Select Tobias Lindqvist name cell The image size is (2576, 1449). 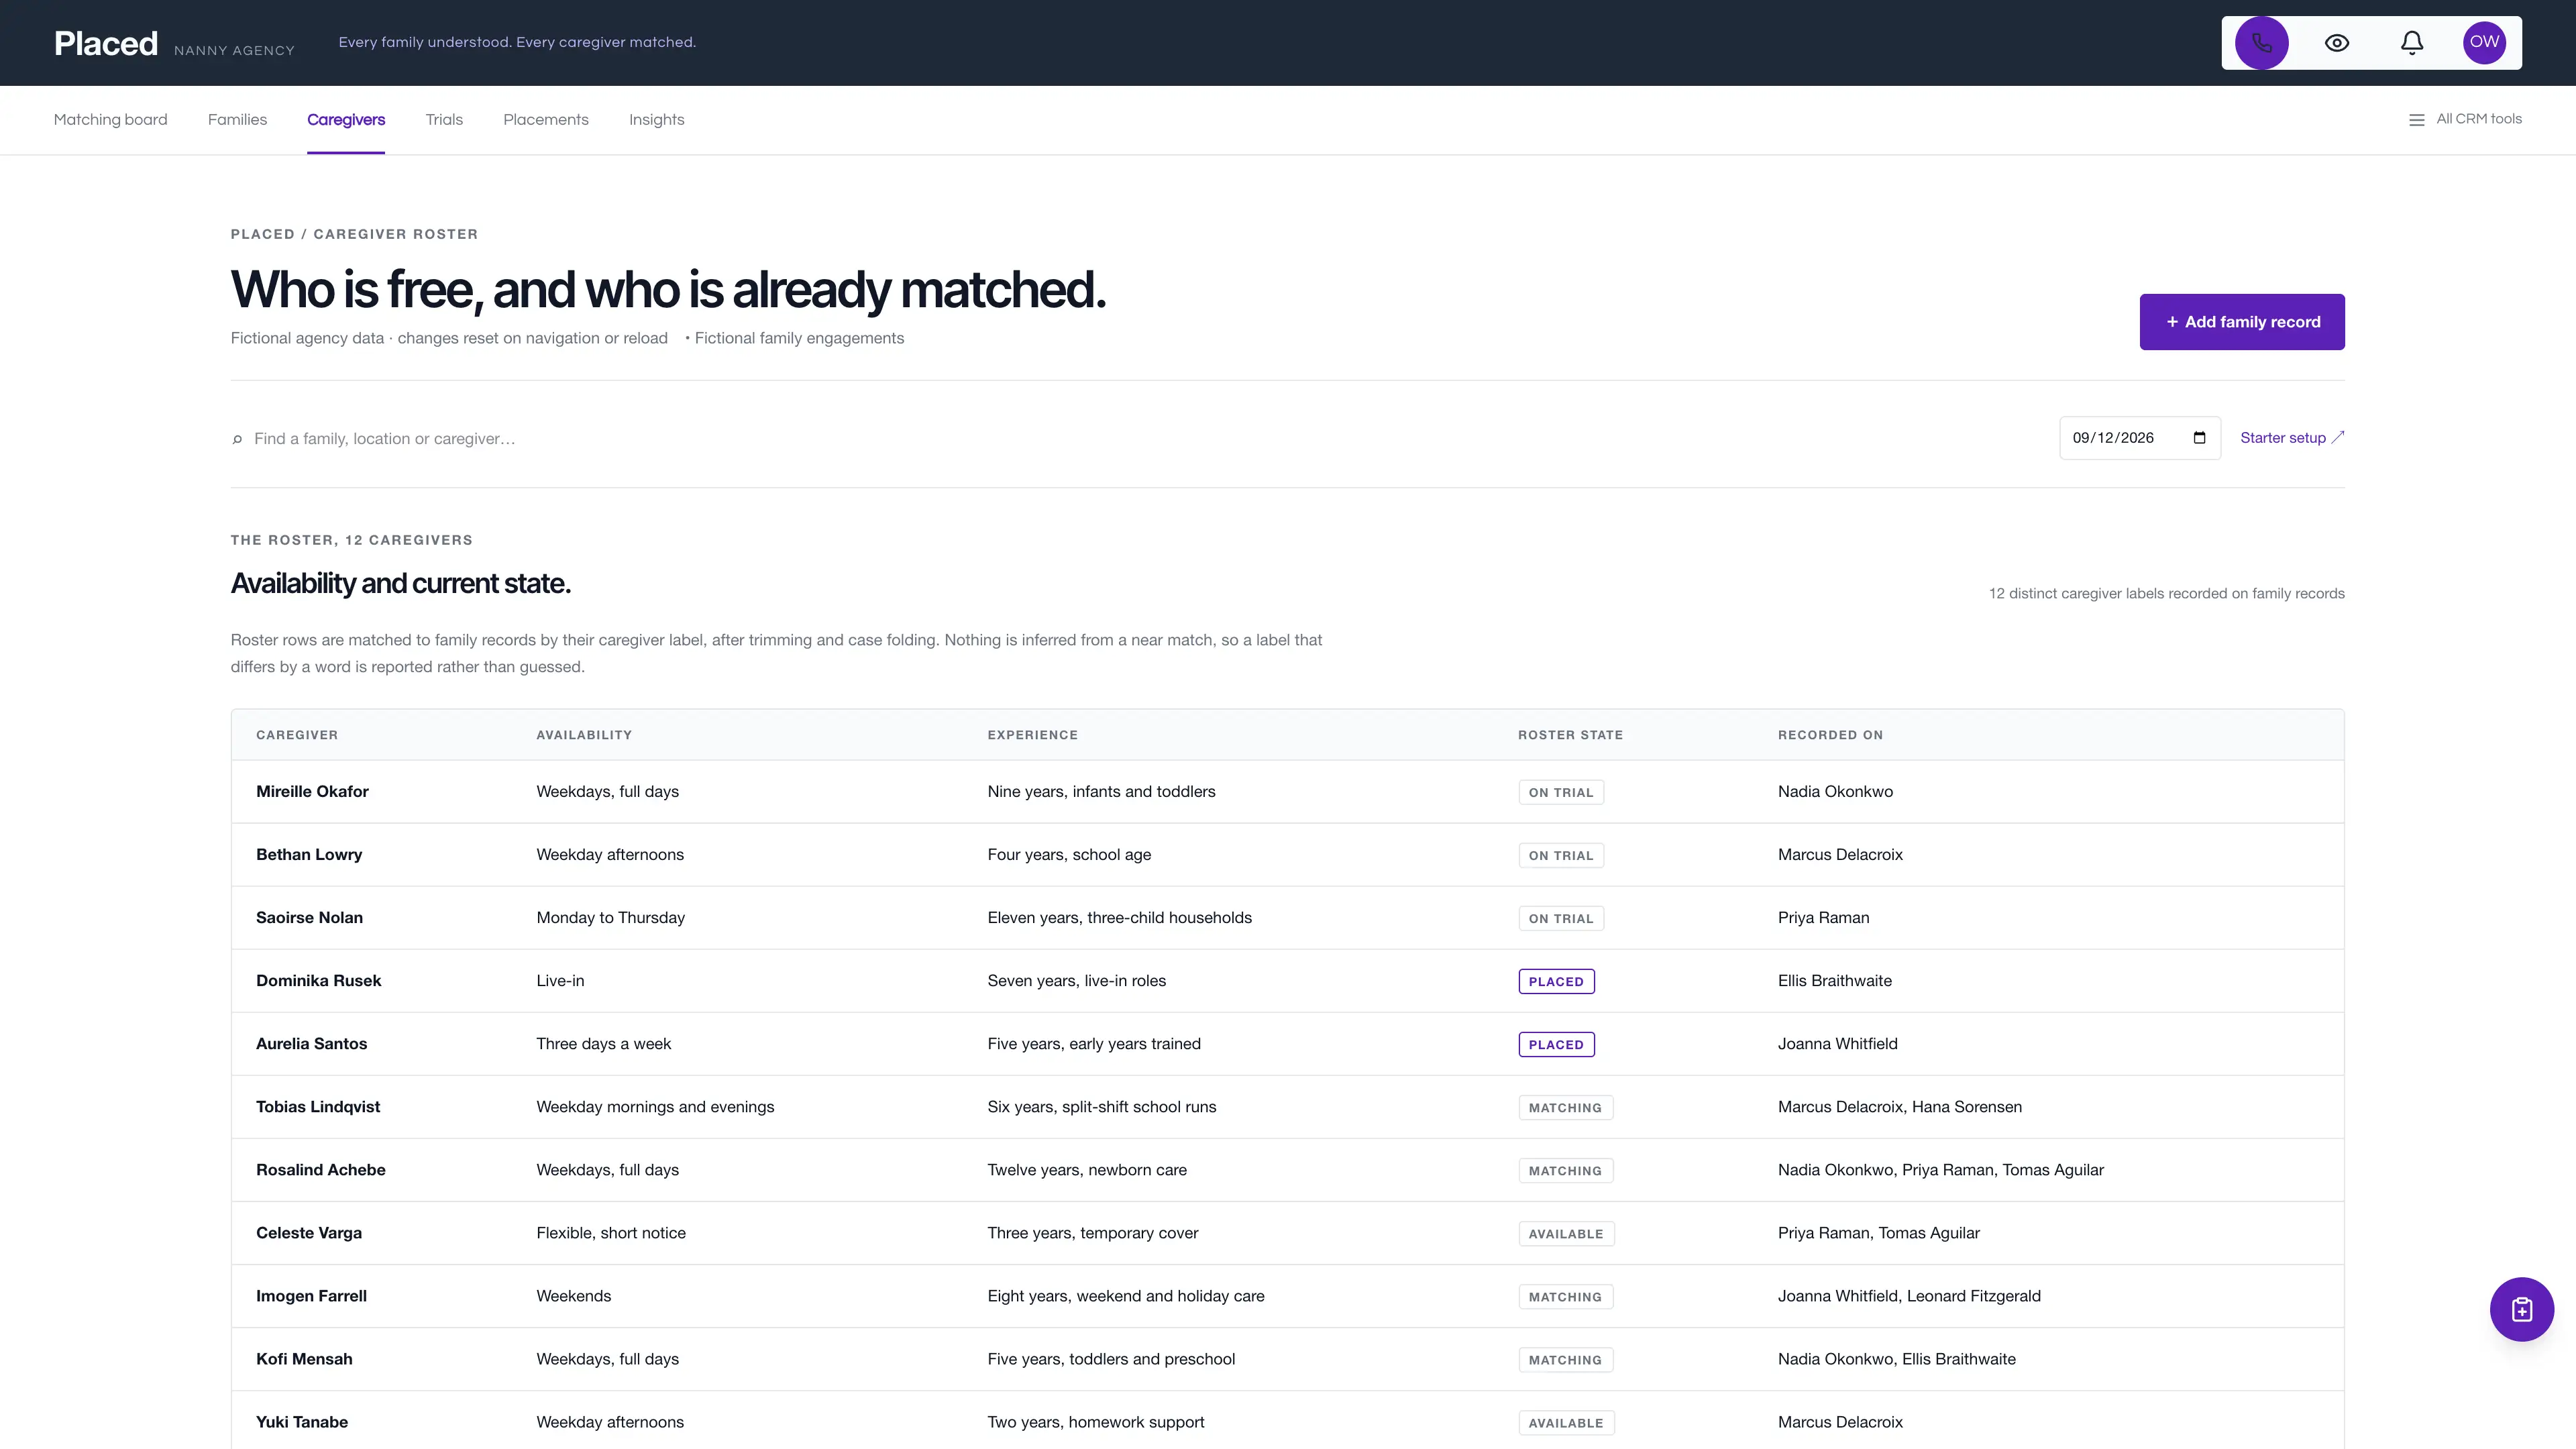coord(318,1107)
